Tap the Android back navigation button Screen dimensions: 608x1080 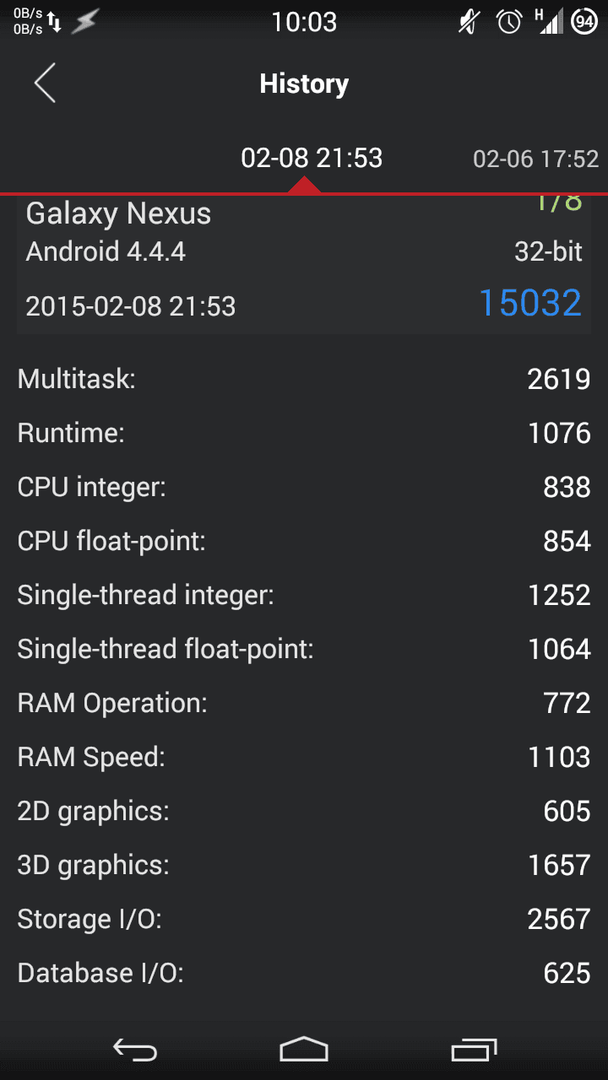click(x=135, y=1050)
